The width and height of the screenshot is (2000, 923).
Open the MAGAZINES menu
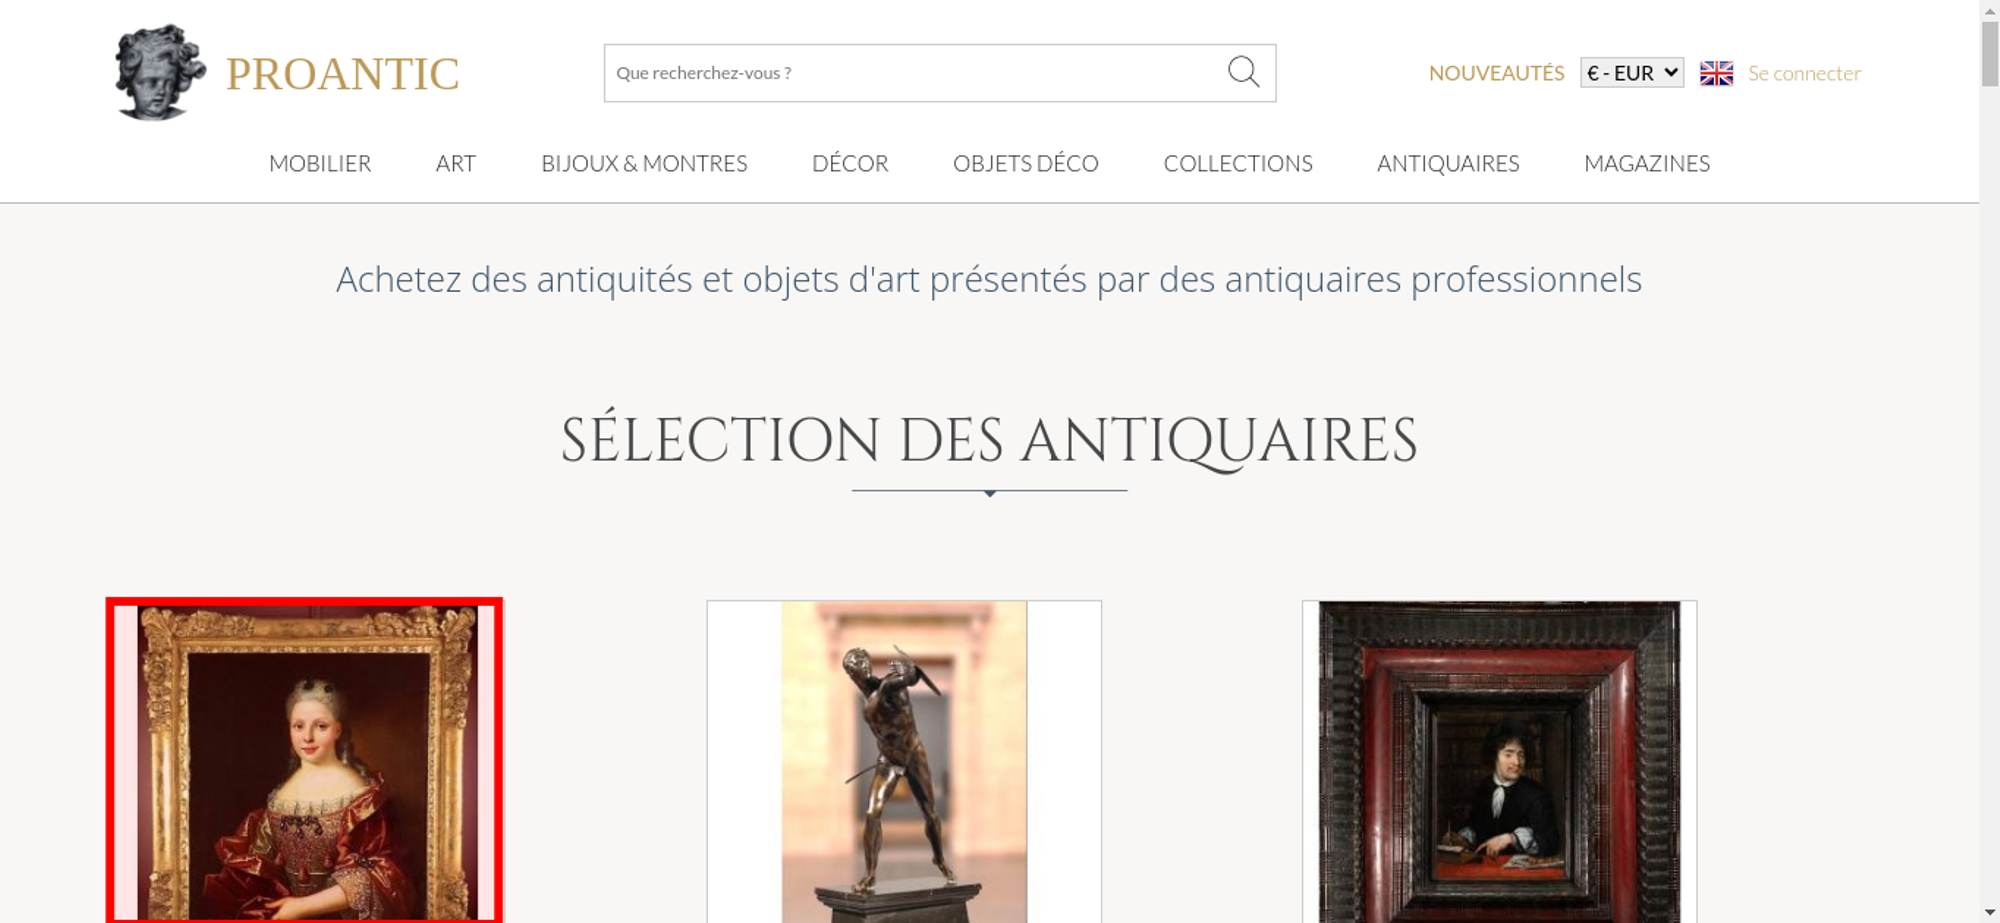coord(1647,163)
